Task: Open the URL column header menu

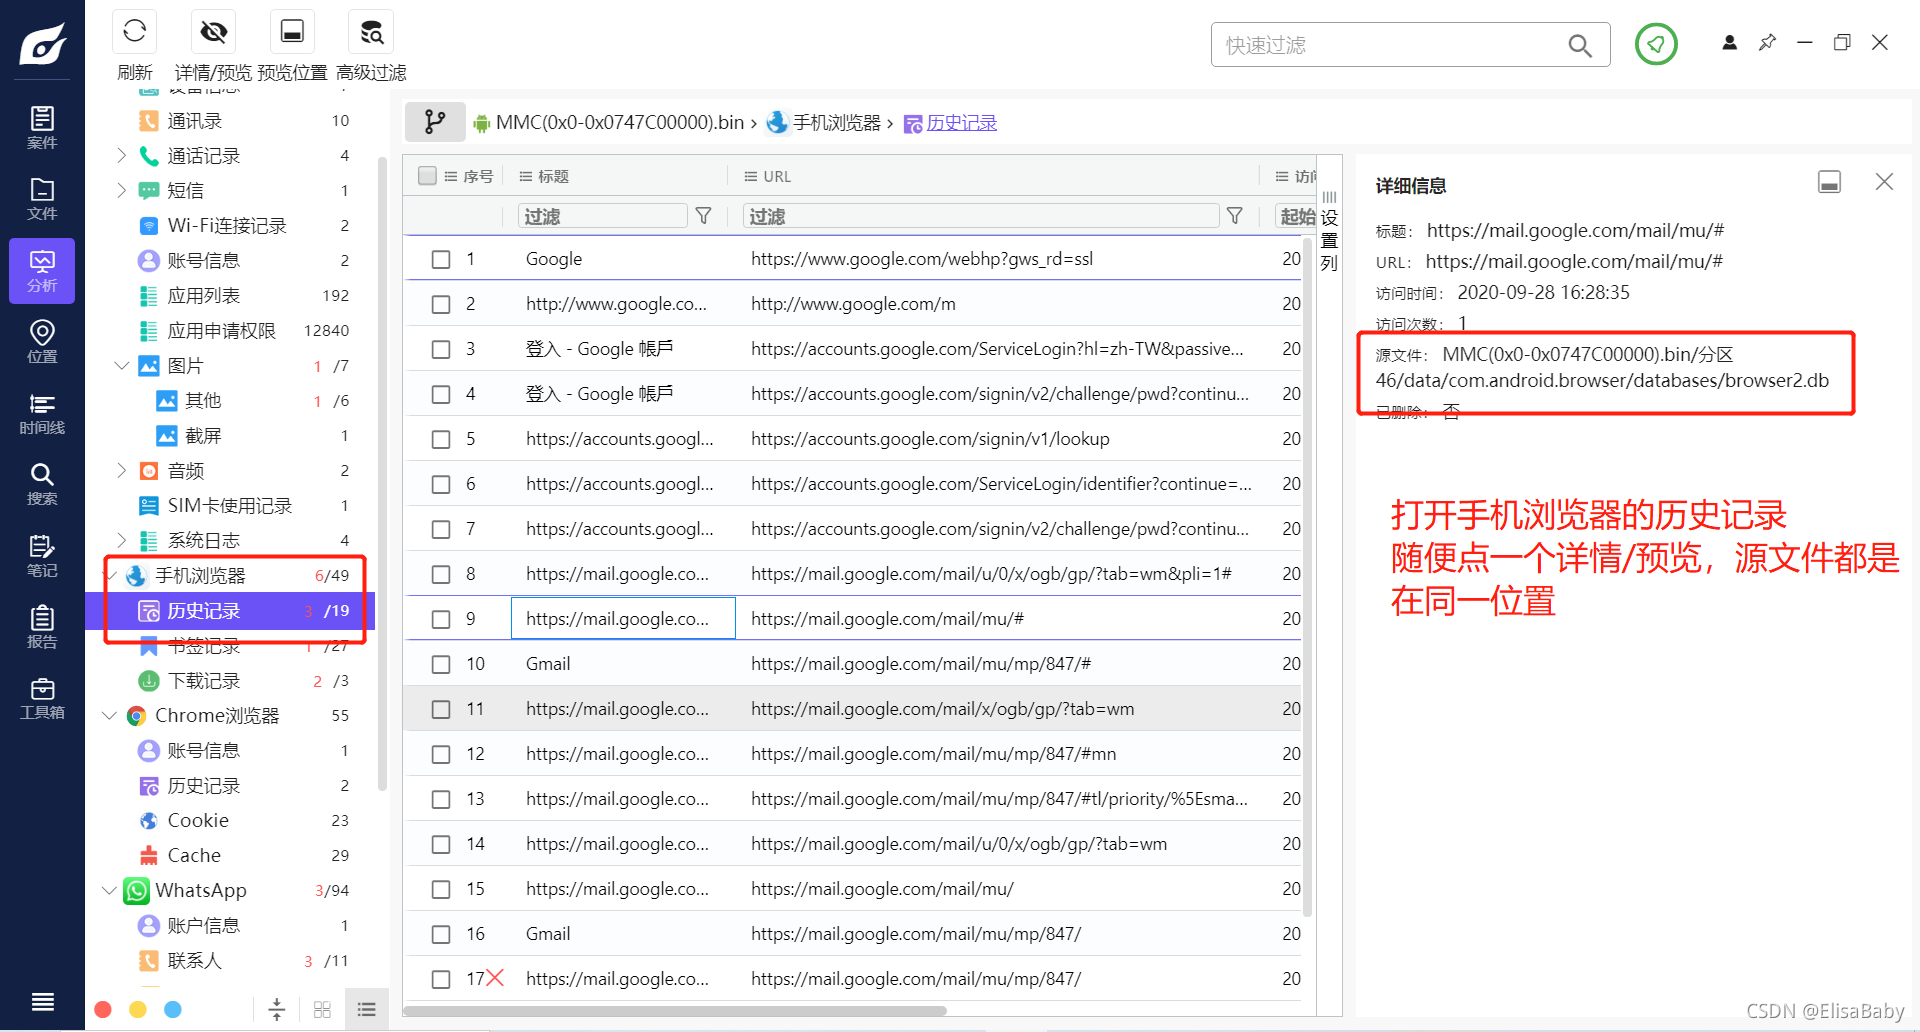Action: coord(751,176)
